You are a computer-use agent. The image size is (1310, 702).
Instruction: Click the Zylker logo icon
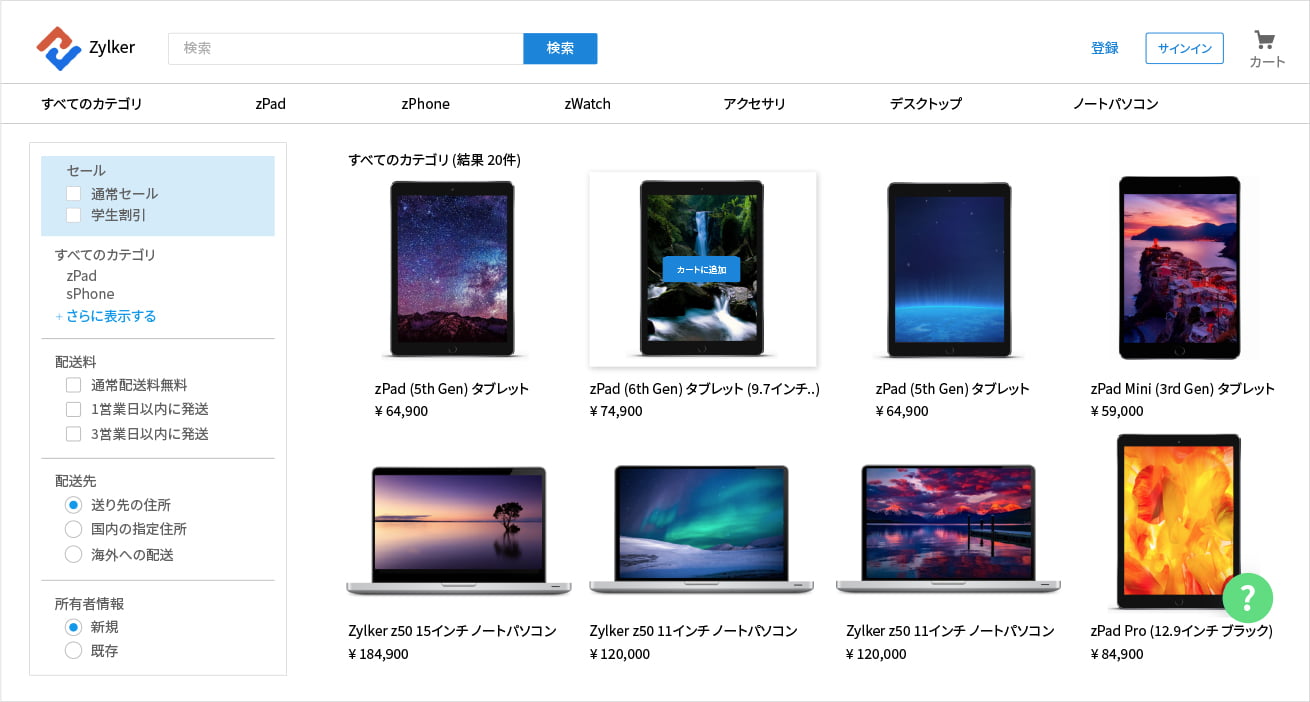[58, 48]
